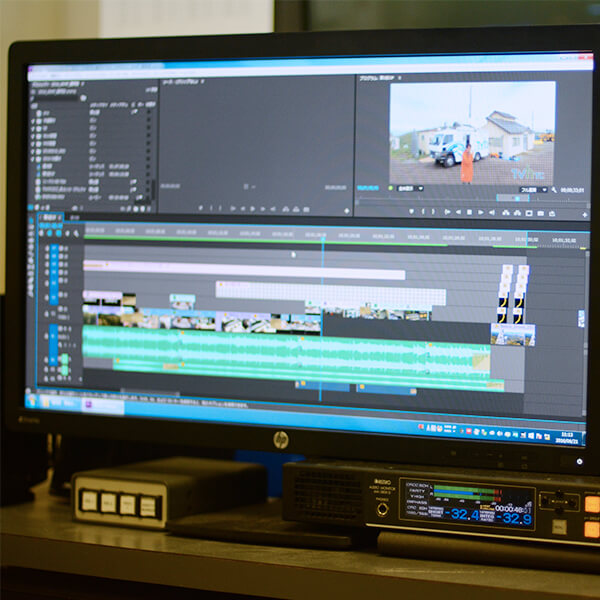Click the Program monitor video preview

pyautogui.click(x=472, y=133)
